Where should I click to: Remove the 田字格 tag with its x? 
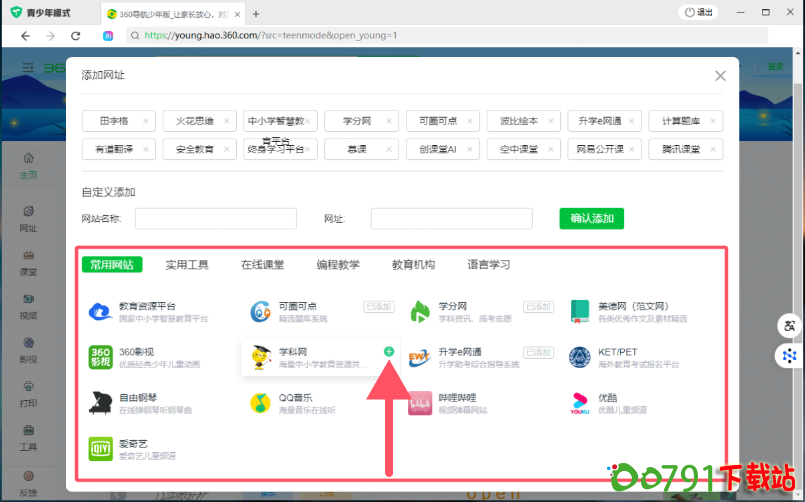(x=146, y=121)
